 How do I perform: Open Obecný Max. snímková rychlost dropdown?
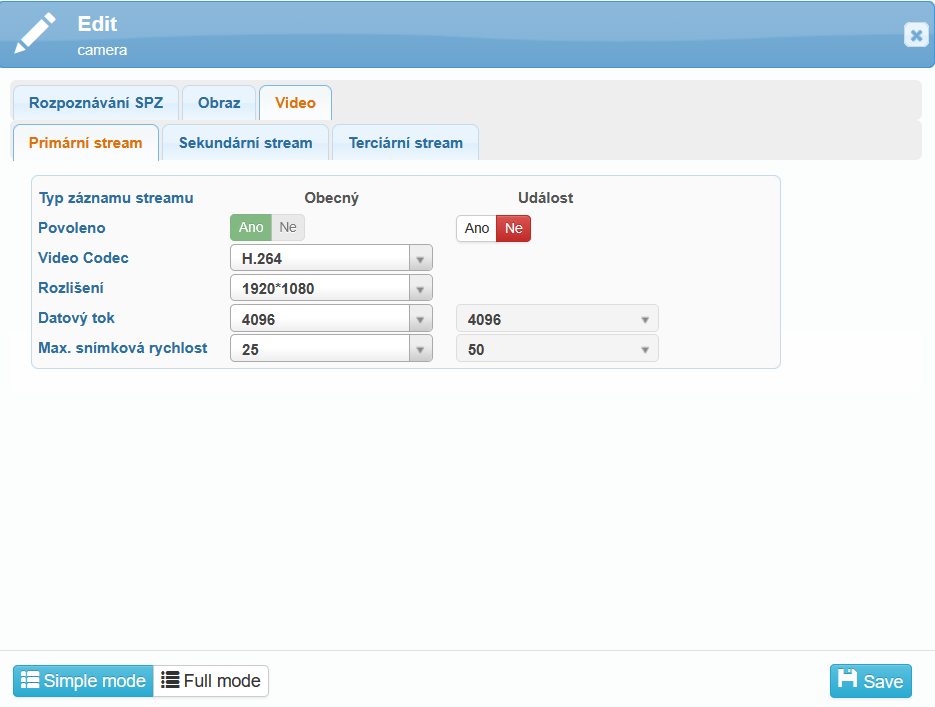click(x=421, y=350)
